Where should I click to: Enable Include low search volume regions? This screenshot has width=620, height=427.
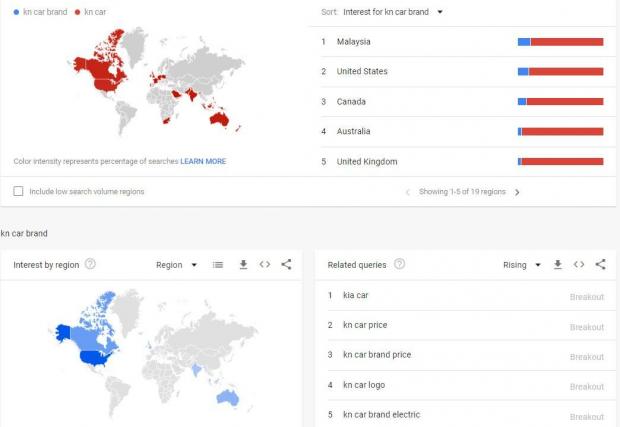pyautogui.click(x=18, y=191)
